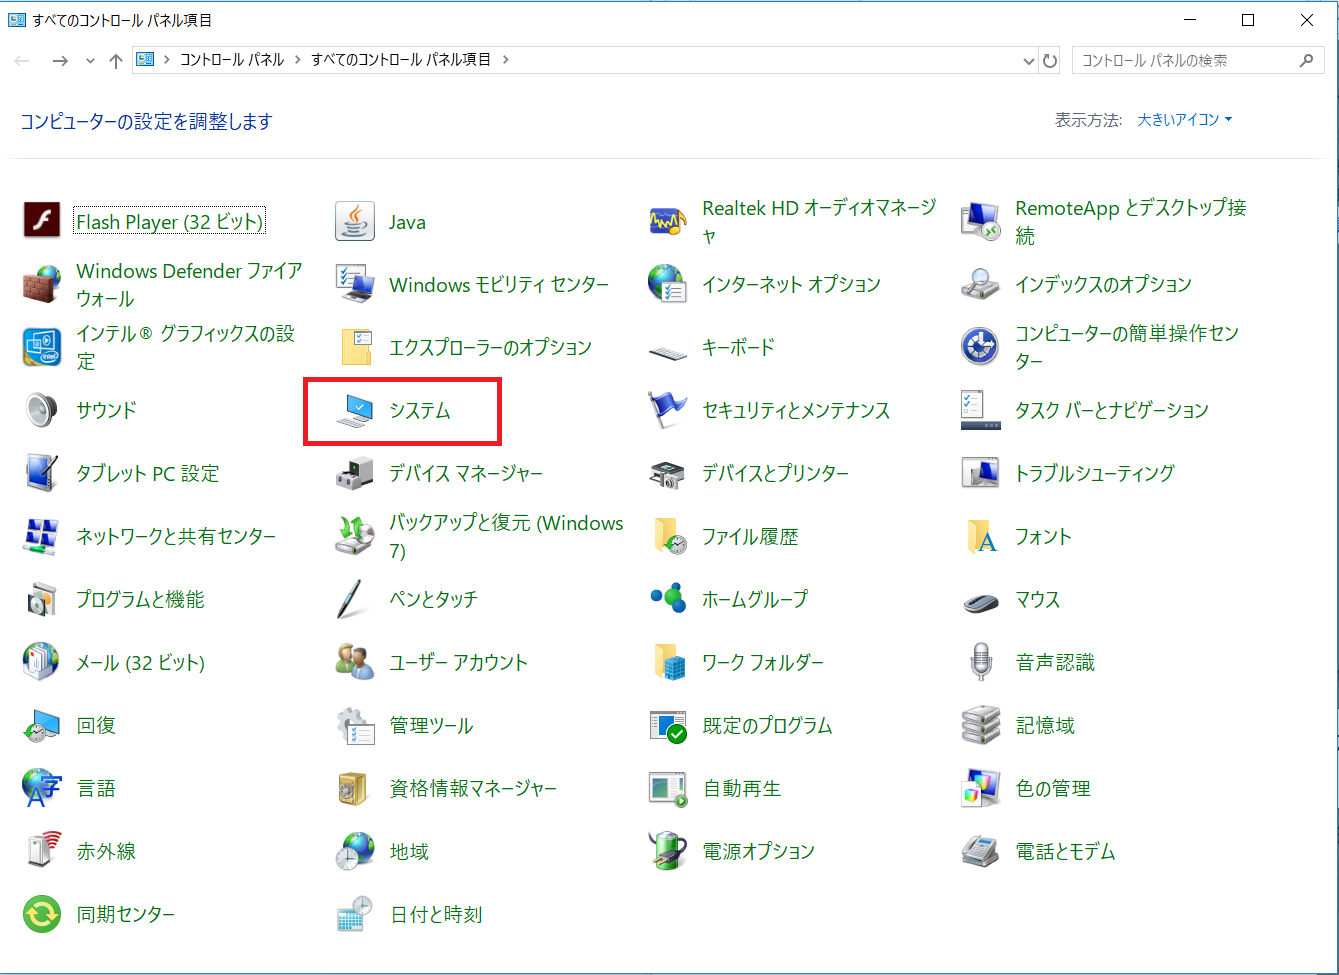
Task: Open the インテル グラフィックスの設定 icon
Action: [42, 347]
